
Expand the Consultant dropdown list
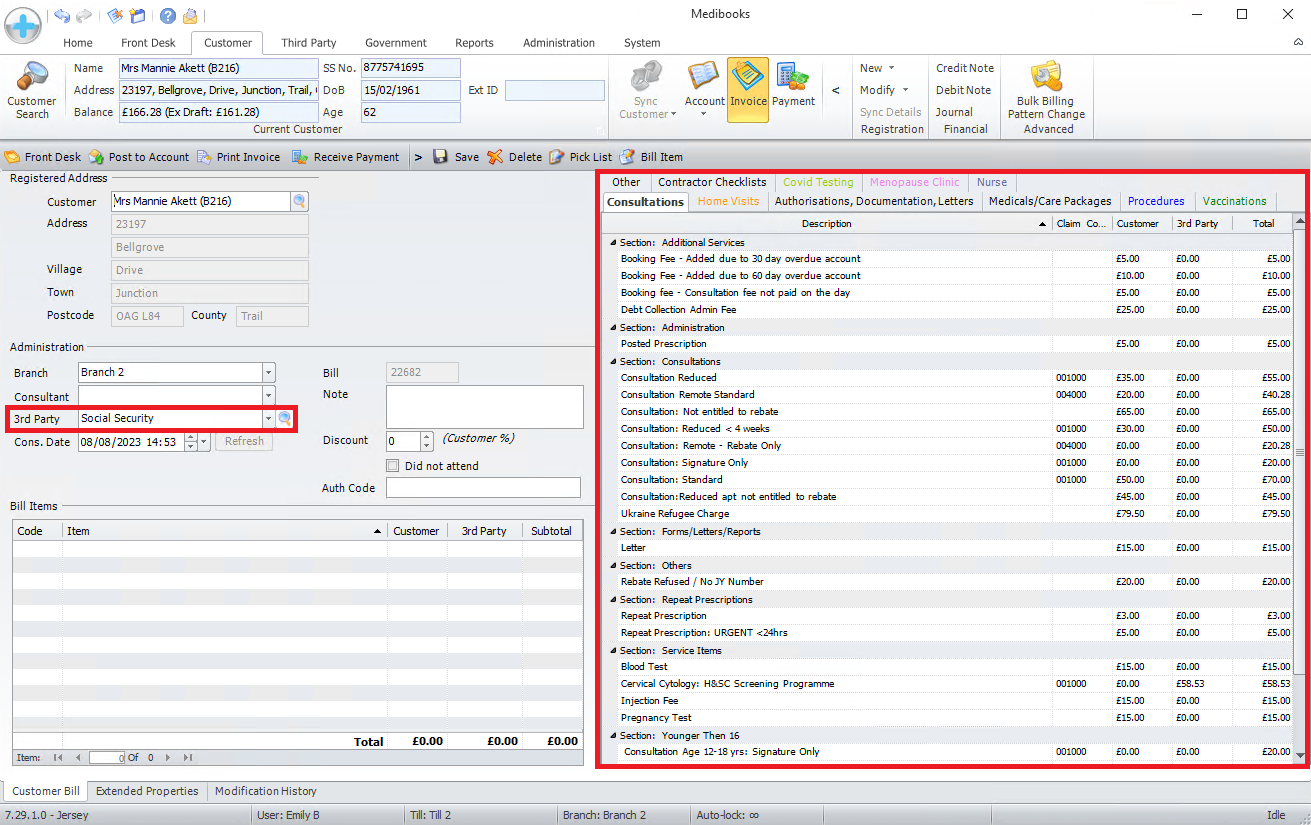coord(268,396)
